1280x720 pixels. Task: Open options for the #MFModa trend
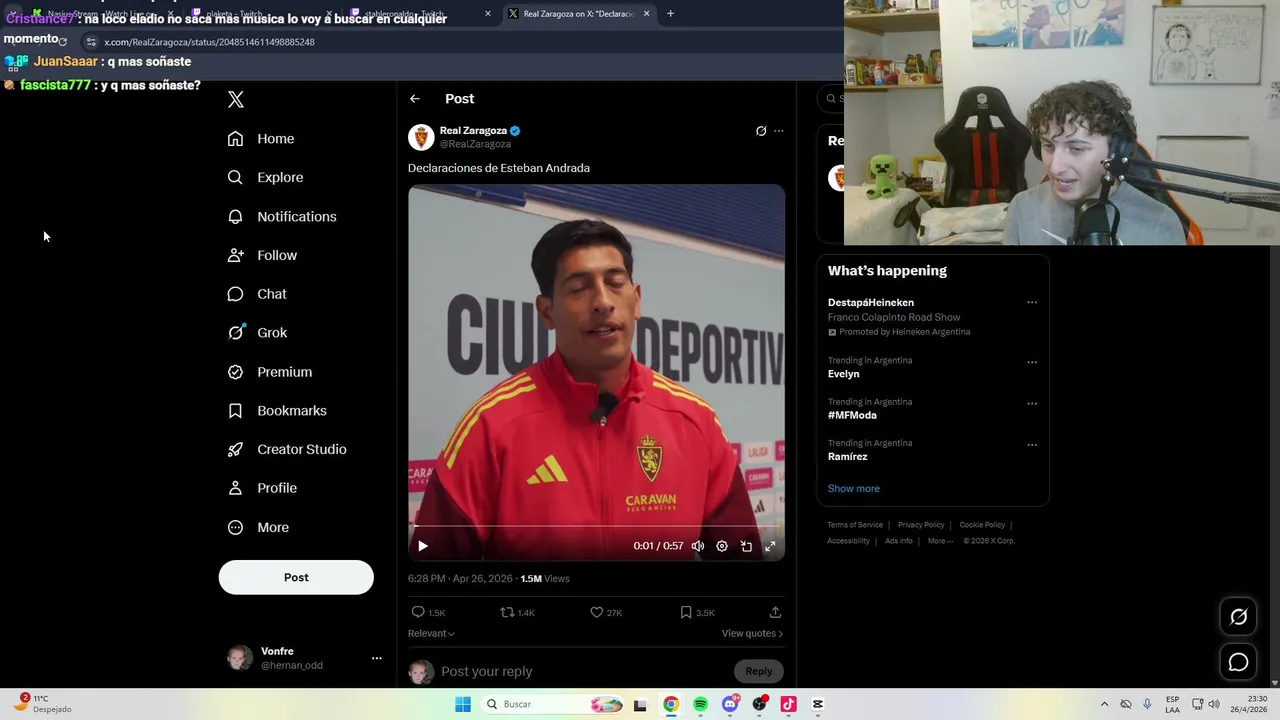pos(1032,403)
